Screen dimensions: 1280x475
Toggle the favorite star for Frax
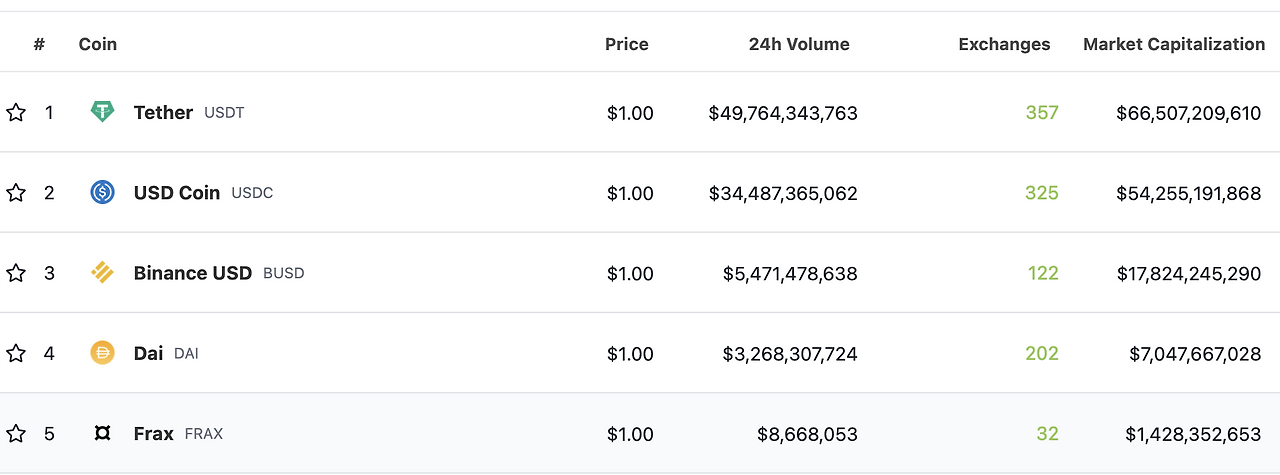pos(16,433)
